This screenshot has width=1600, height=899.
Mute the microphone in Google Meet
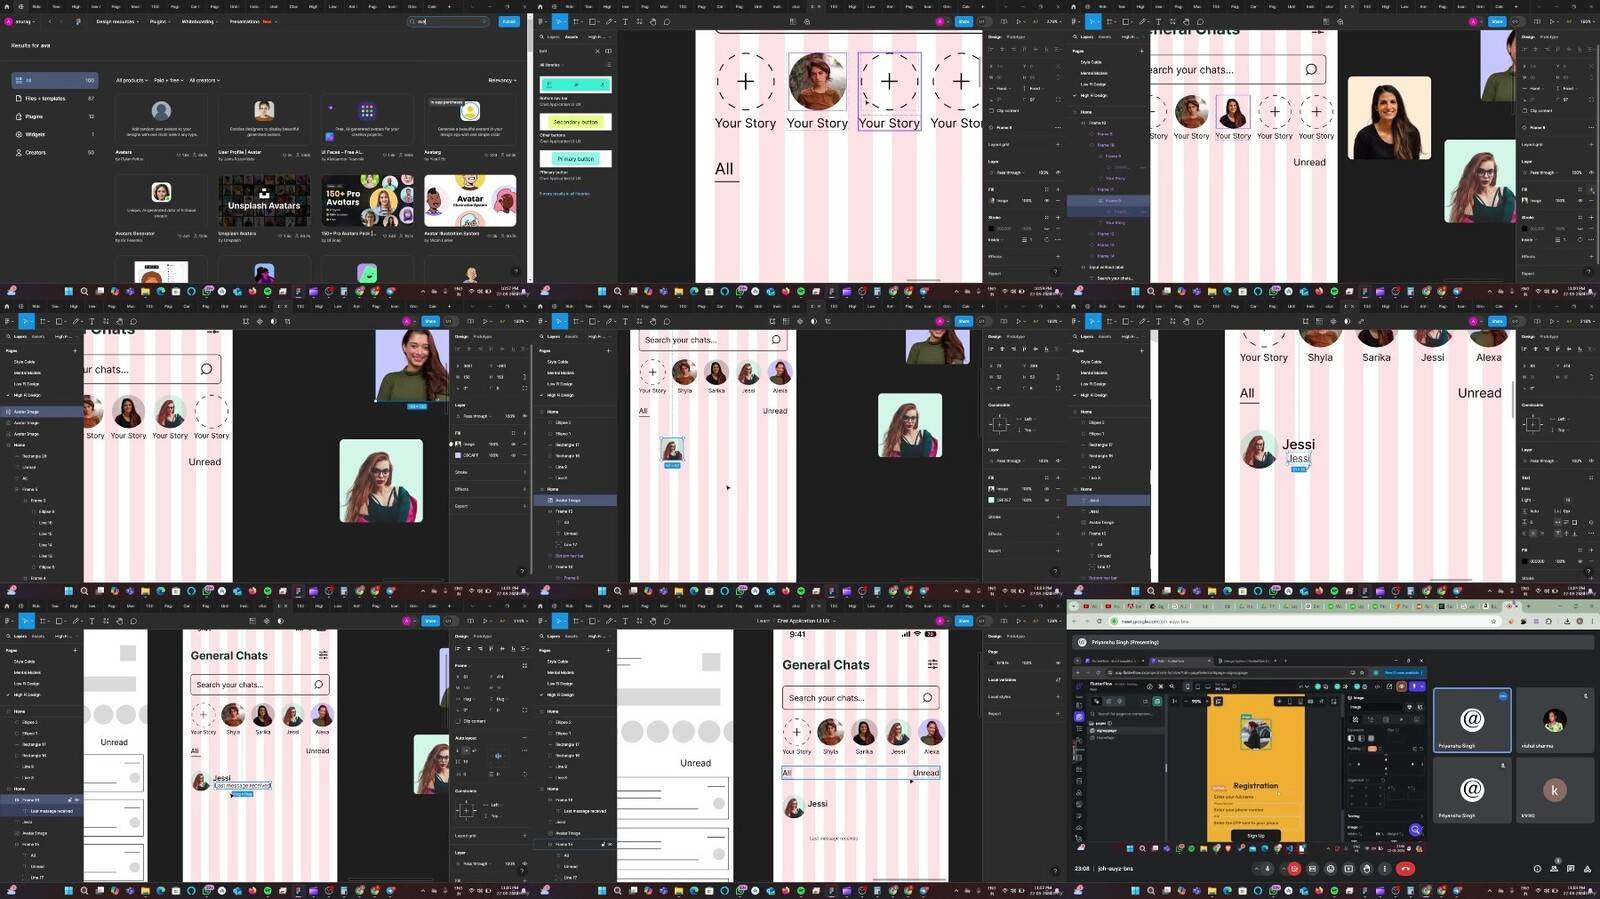[x=1267, y=869]
